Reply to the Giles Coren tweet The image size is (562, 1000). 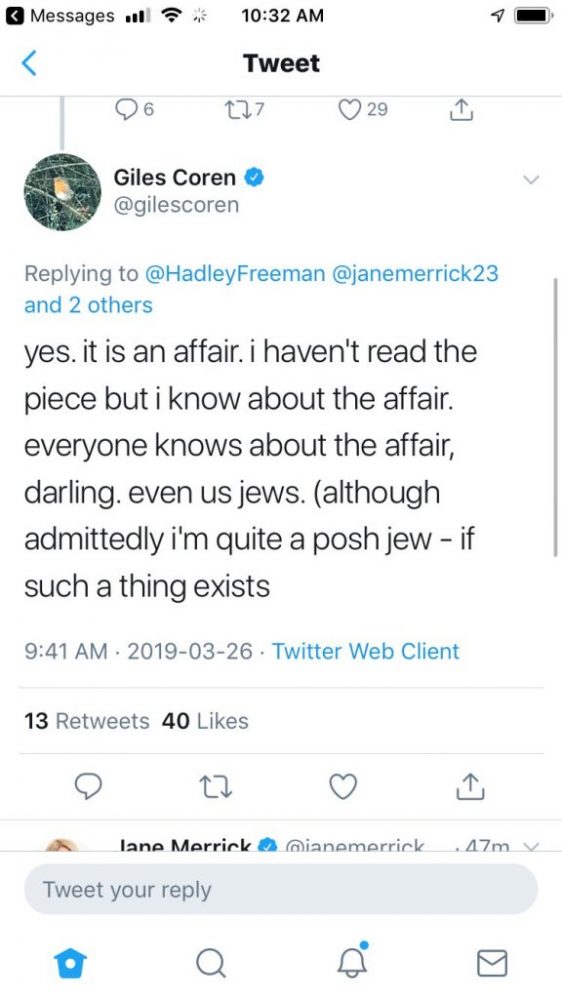pos(88,786)
